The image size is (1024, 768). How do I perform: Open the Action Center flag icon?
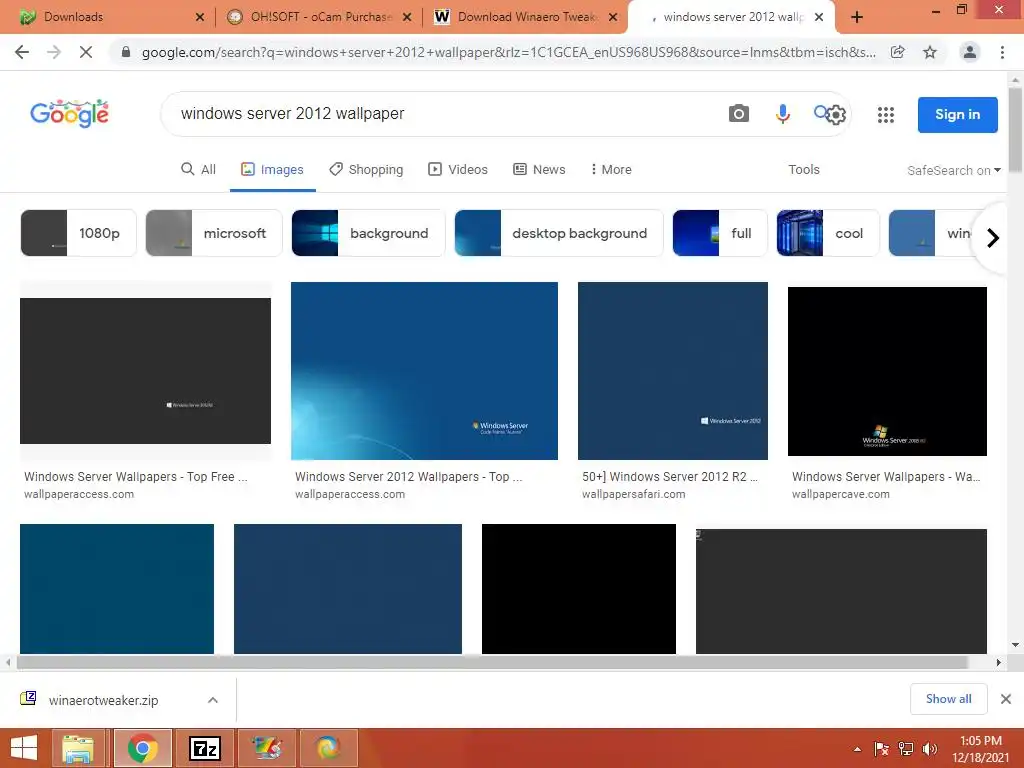point(881,749)
